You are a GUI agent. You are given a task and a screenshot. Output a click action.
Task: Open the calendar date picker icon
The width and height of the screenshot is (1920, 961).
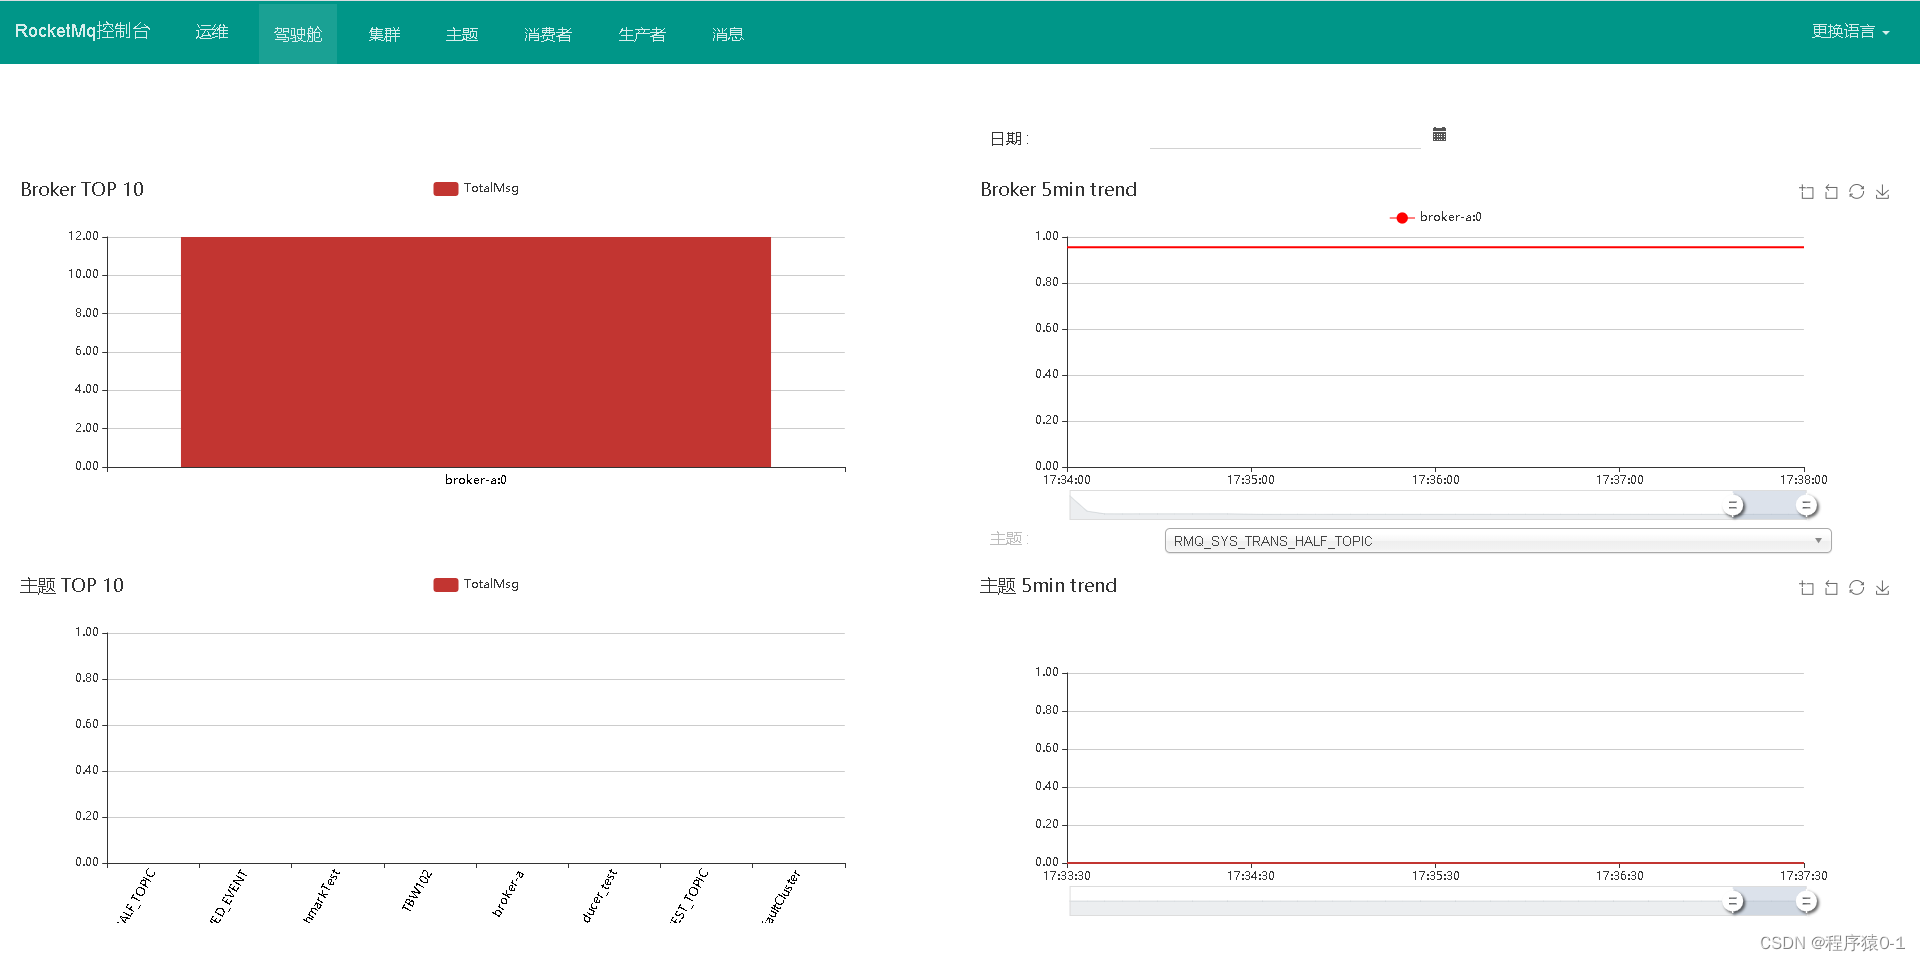(x=1439, y=134)
